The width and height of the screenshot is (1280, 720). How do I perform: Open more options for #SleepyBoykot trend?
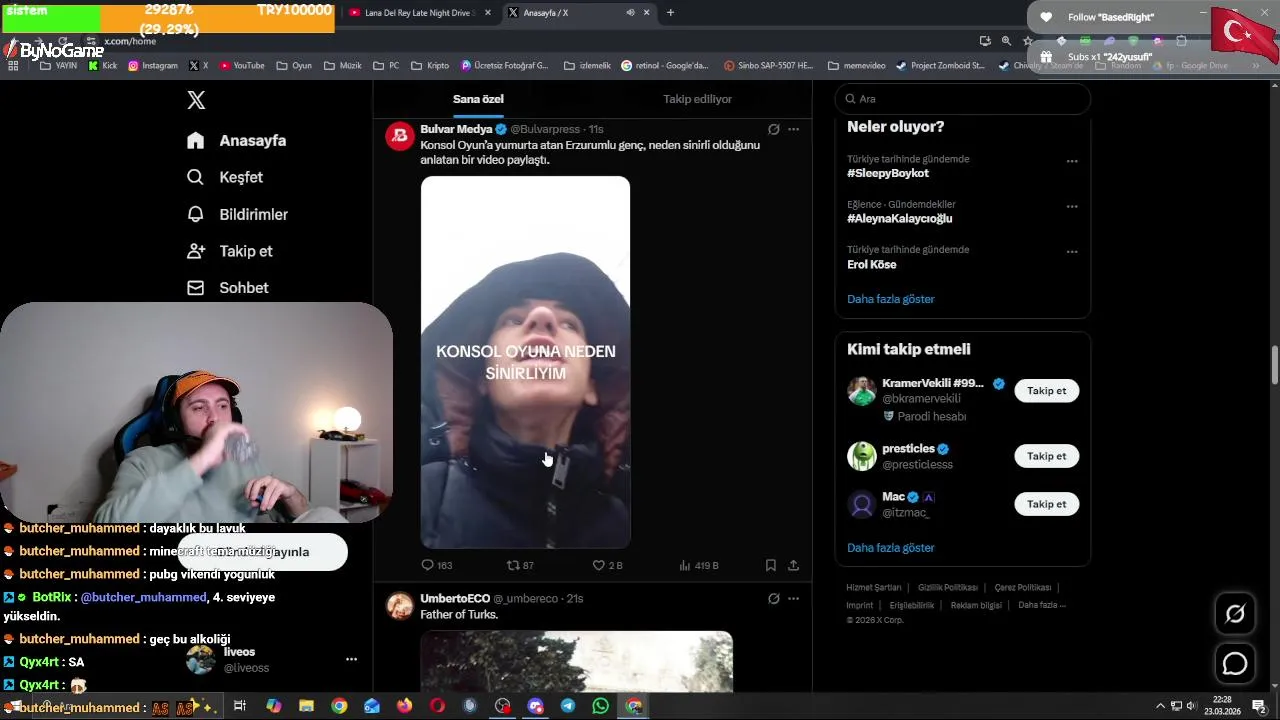1072,161
